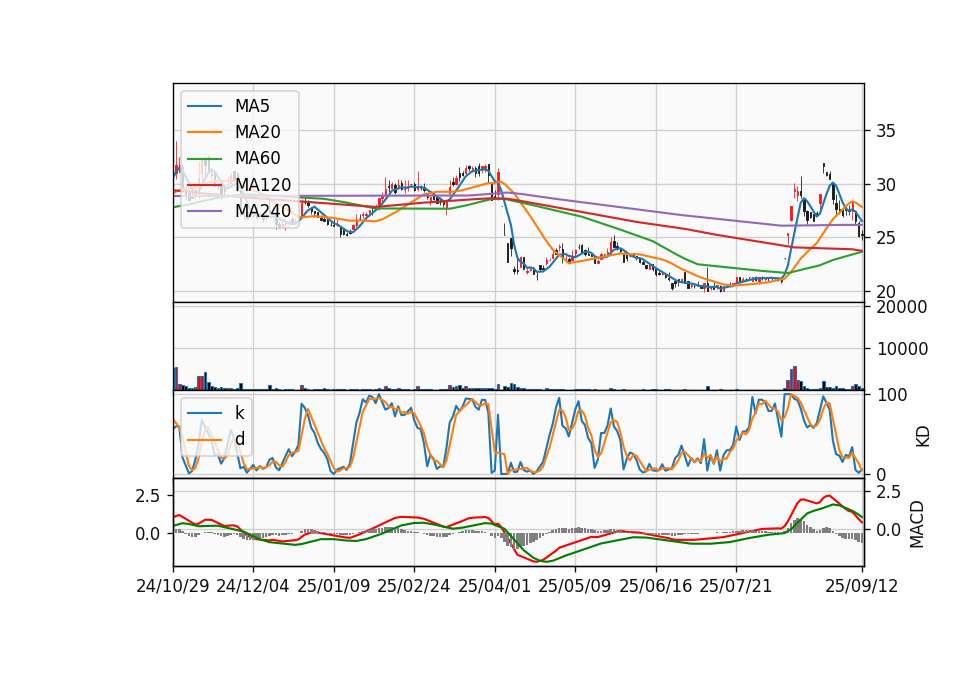The image size is (960, 690).
Task: Click the price axis value 30
Action: 885,184
